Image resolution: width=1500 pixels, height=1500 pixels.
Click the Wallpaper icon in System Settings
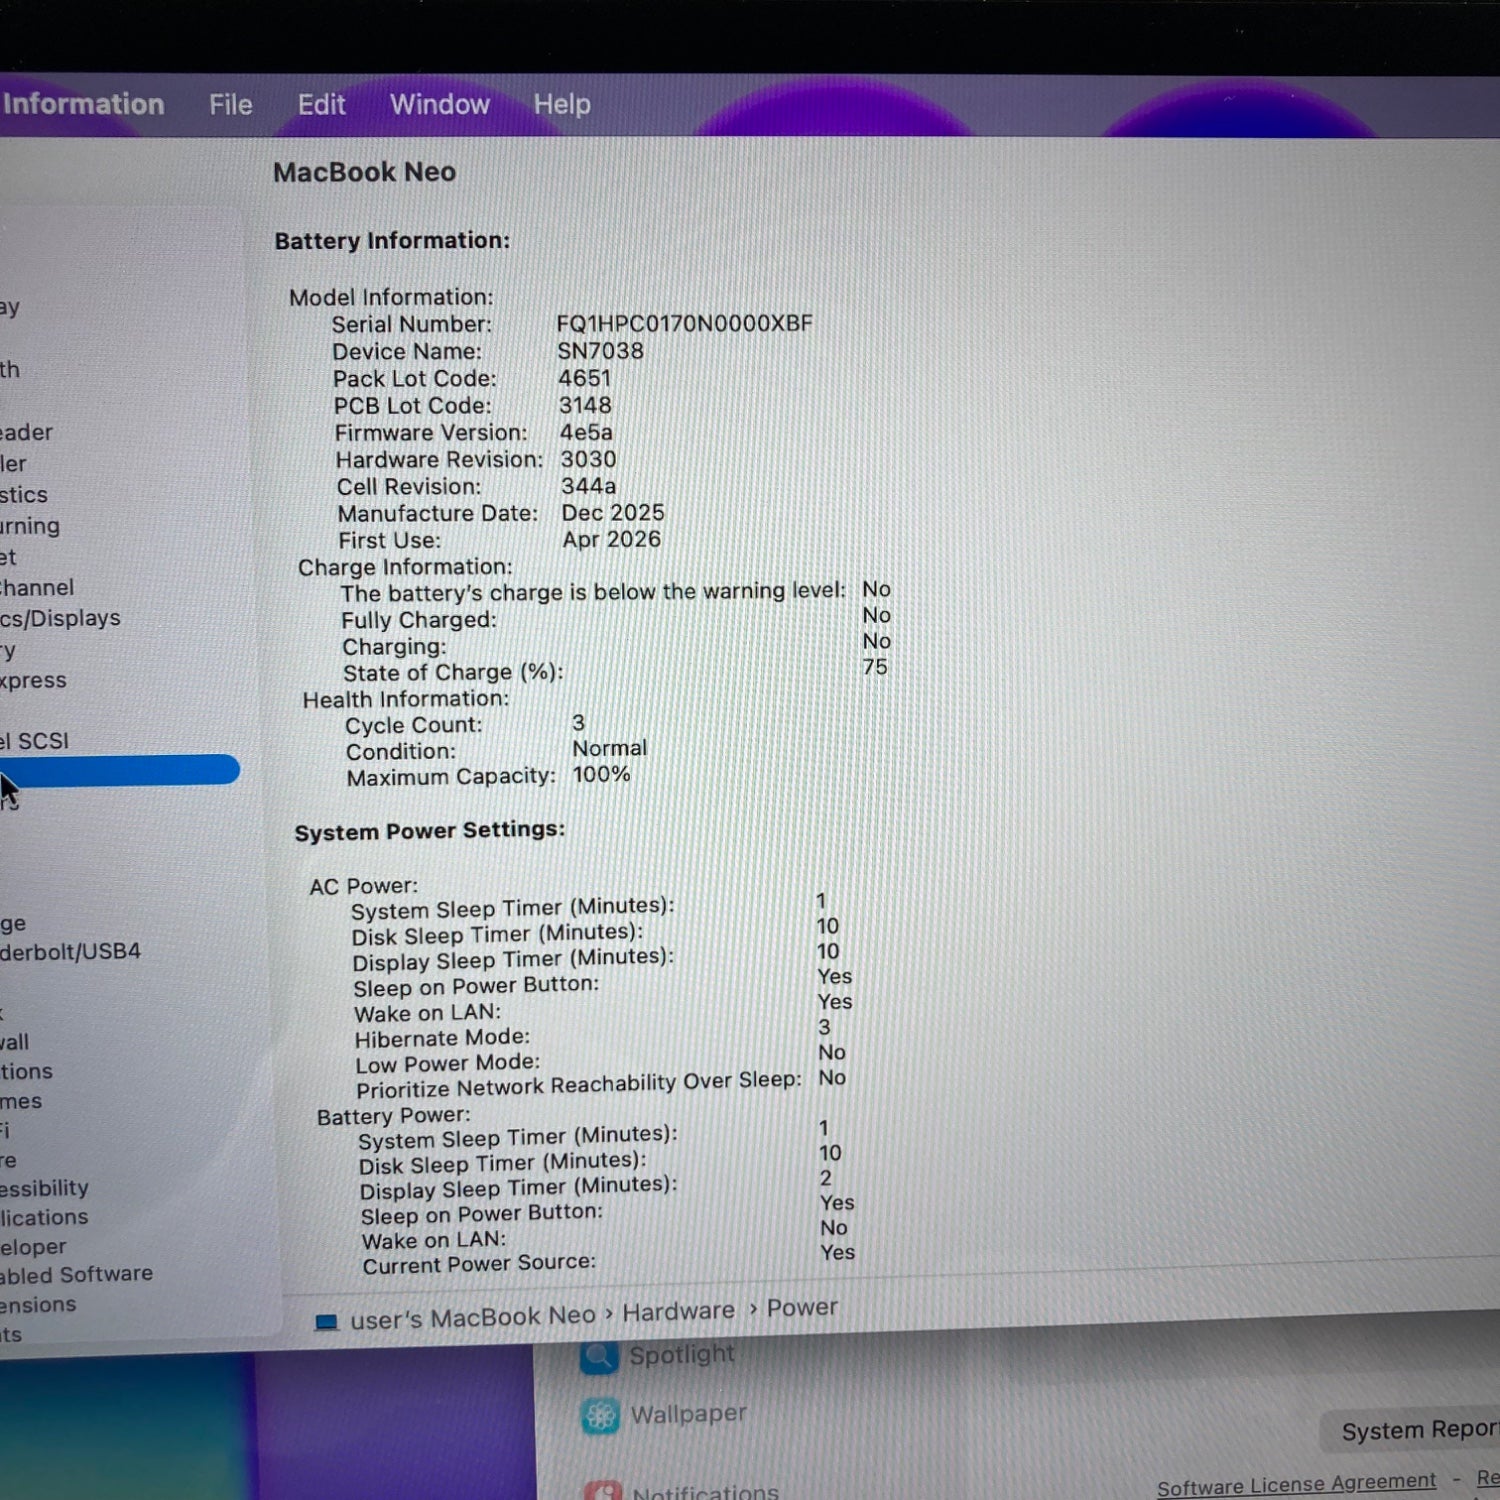coord(601,1416)
